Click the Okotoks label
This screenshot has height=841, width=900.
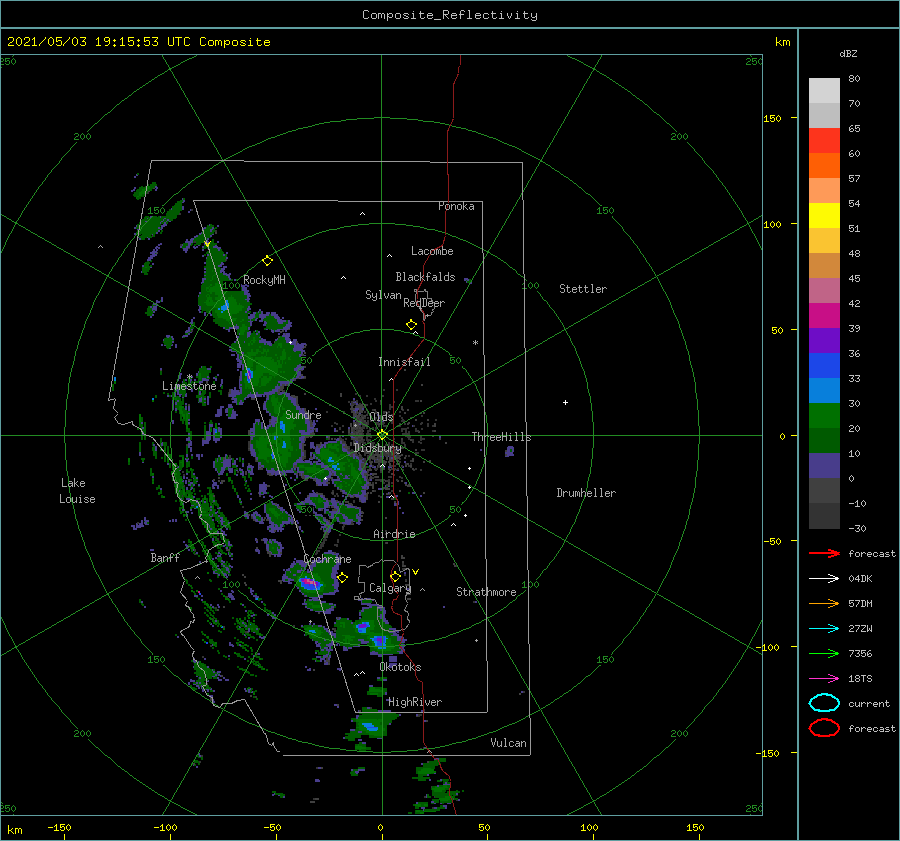[400, 667]
